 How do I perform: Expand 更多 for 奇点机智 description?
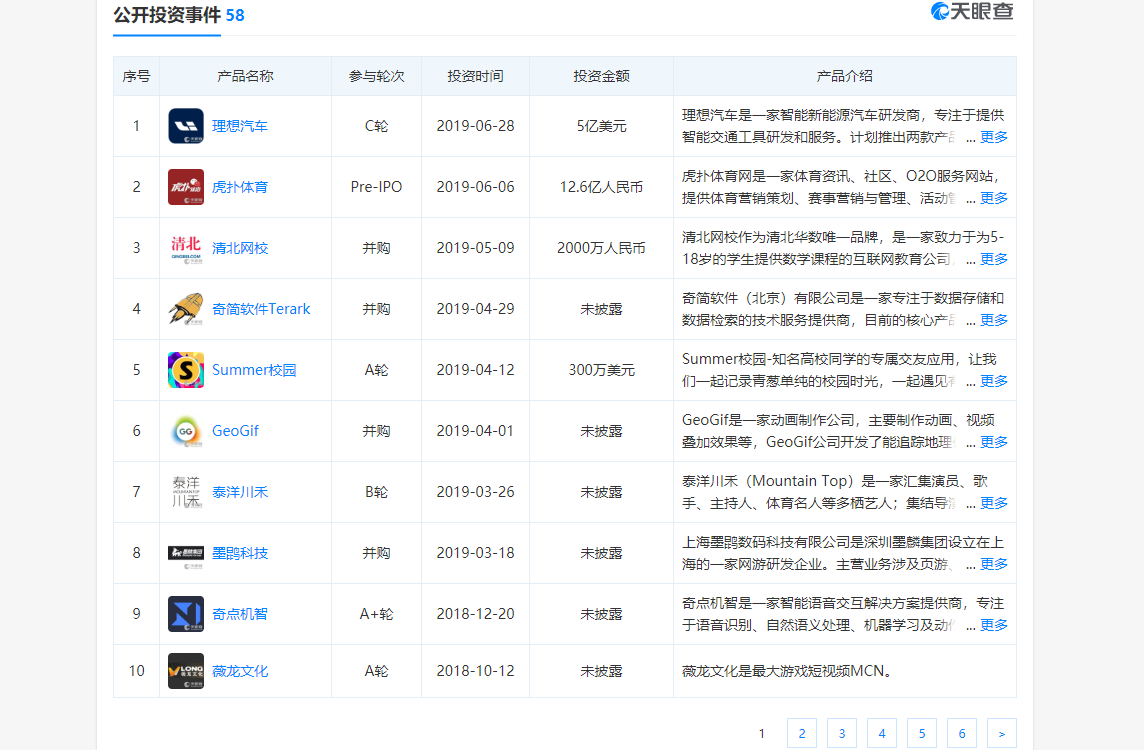pyautogui.click(x=994, y=625)
